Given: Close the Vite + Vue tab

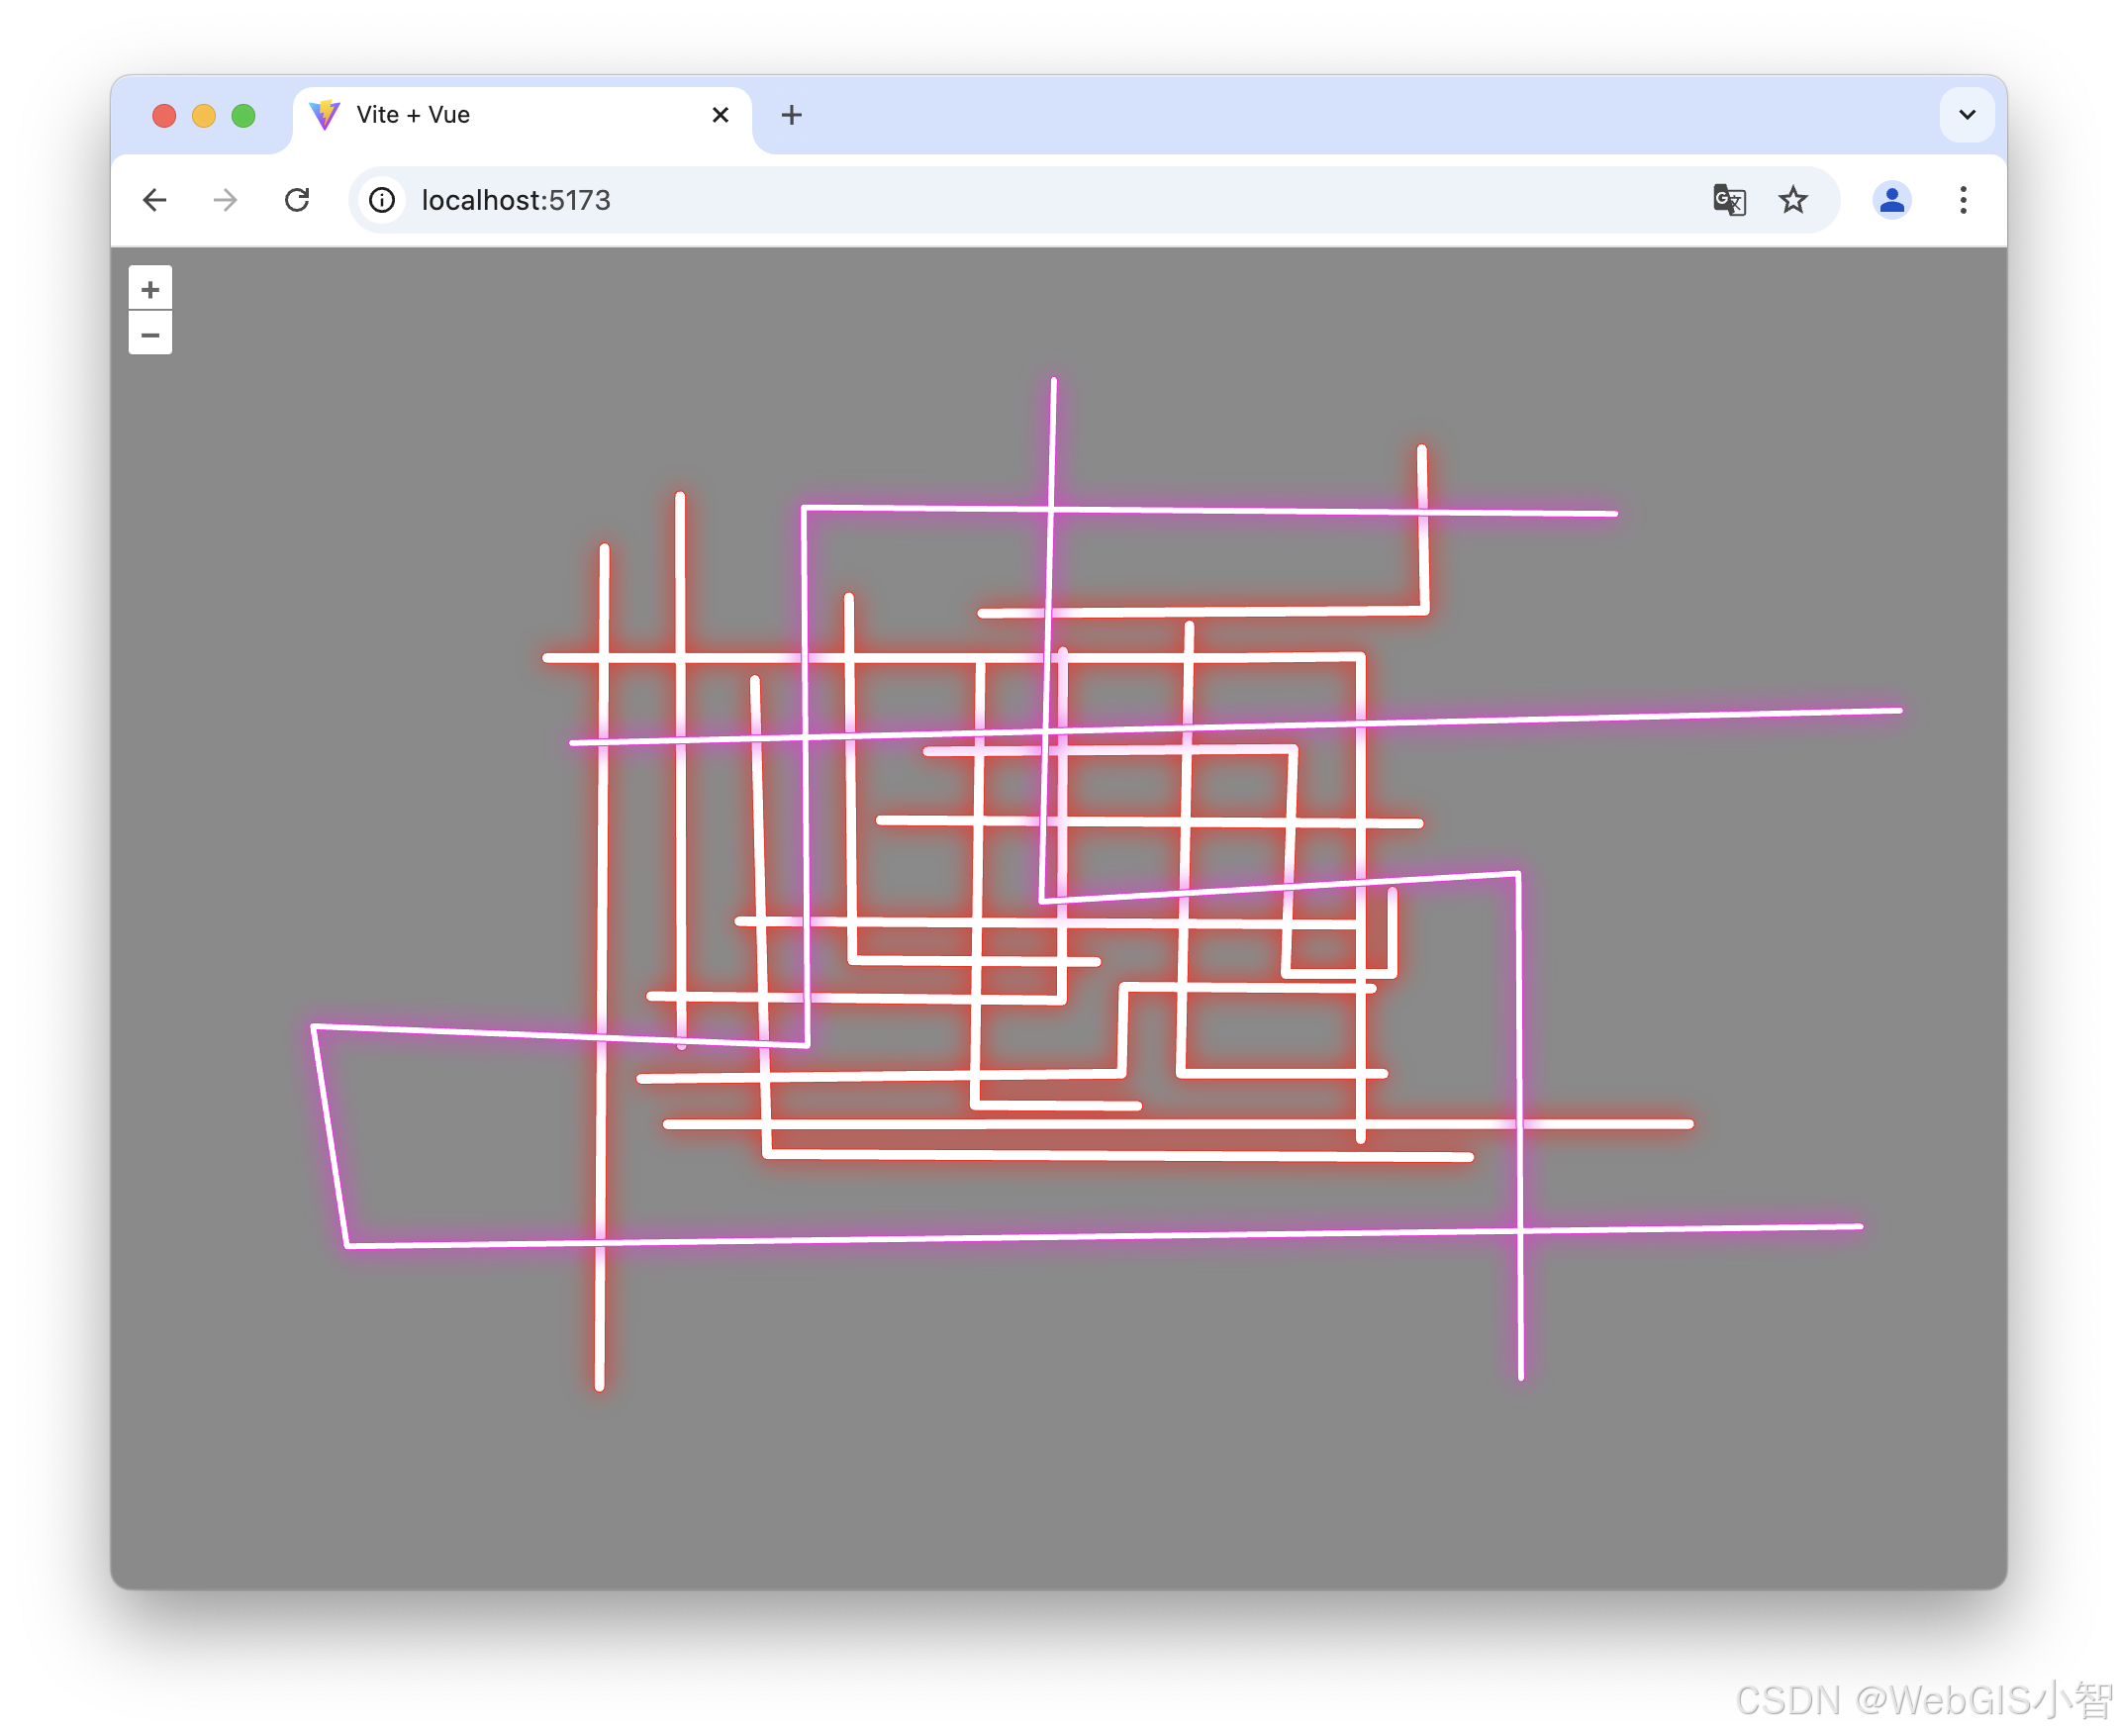Looking at the screenshot, I should (720, 115).
